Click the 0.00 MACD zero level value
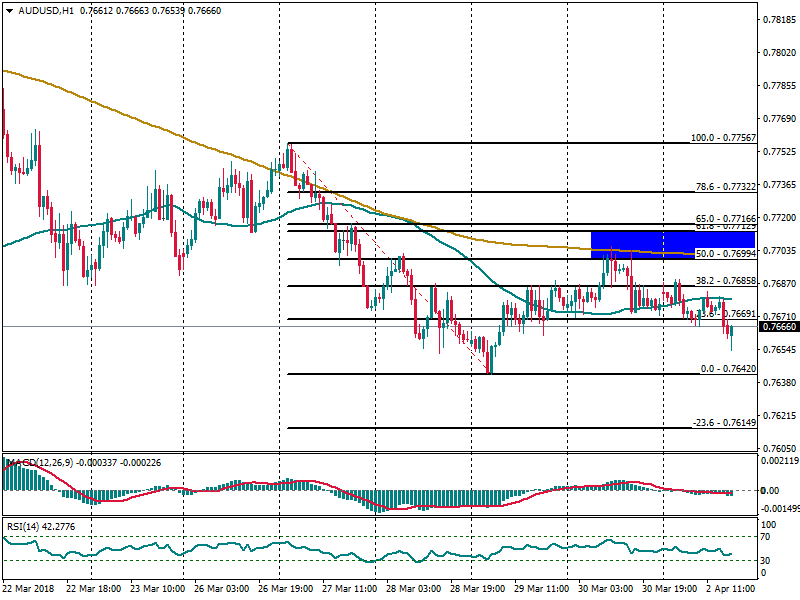 click(x=770, y=490)
